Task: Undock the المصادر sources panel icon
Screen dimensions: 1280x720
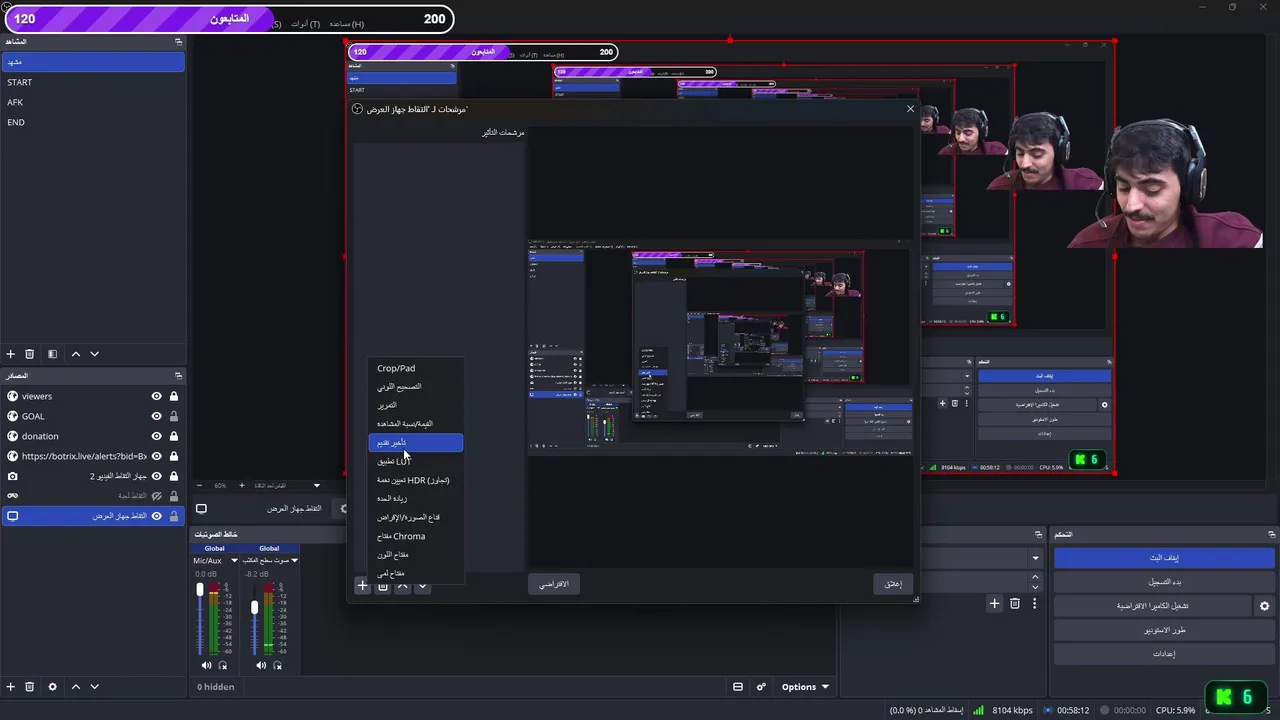Action: (x=178, y=376)
